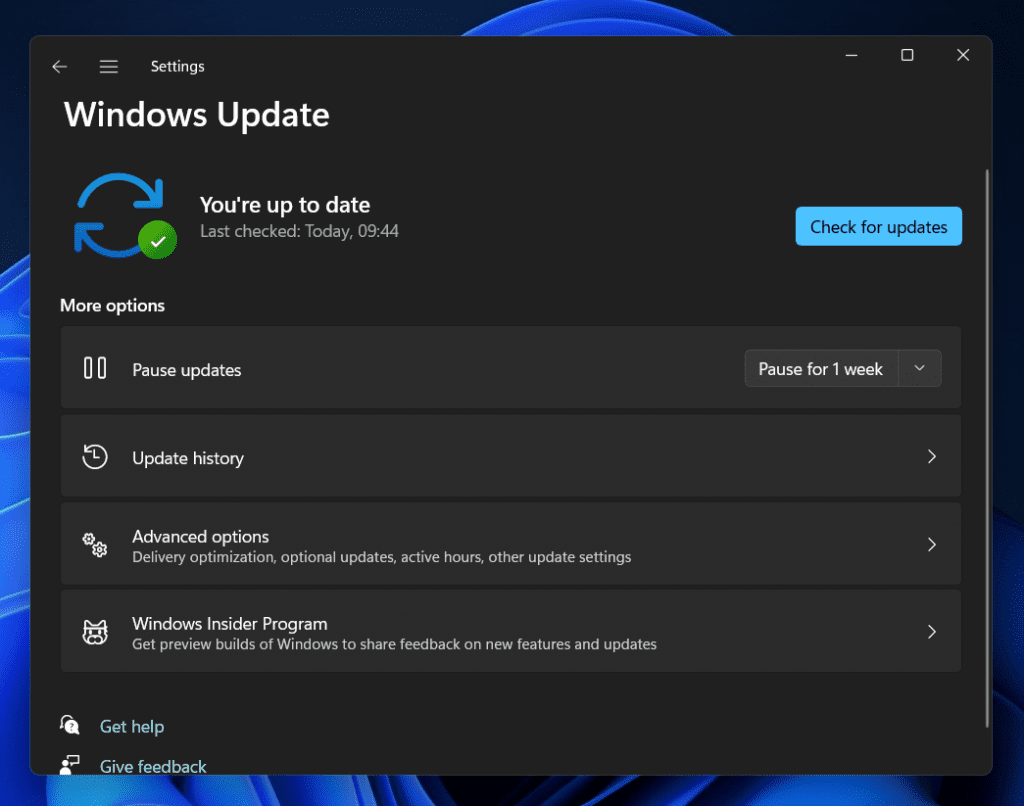
Task: Select the Settings header menu item
Action: pos(177,66)
